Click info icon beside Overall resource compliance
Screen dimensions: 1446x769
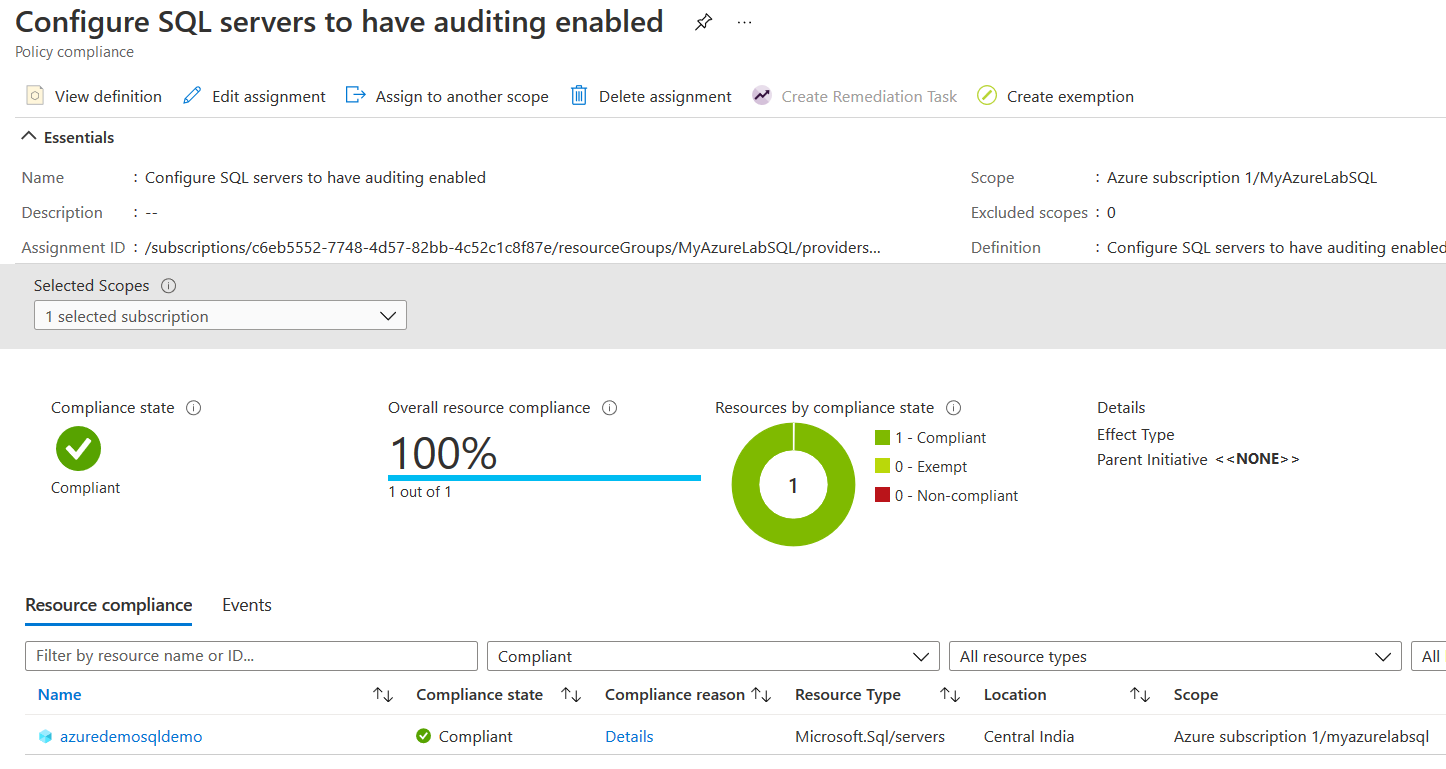tap(610, 408)
